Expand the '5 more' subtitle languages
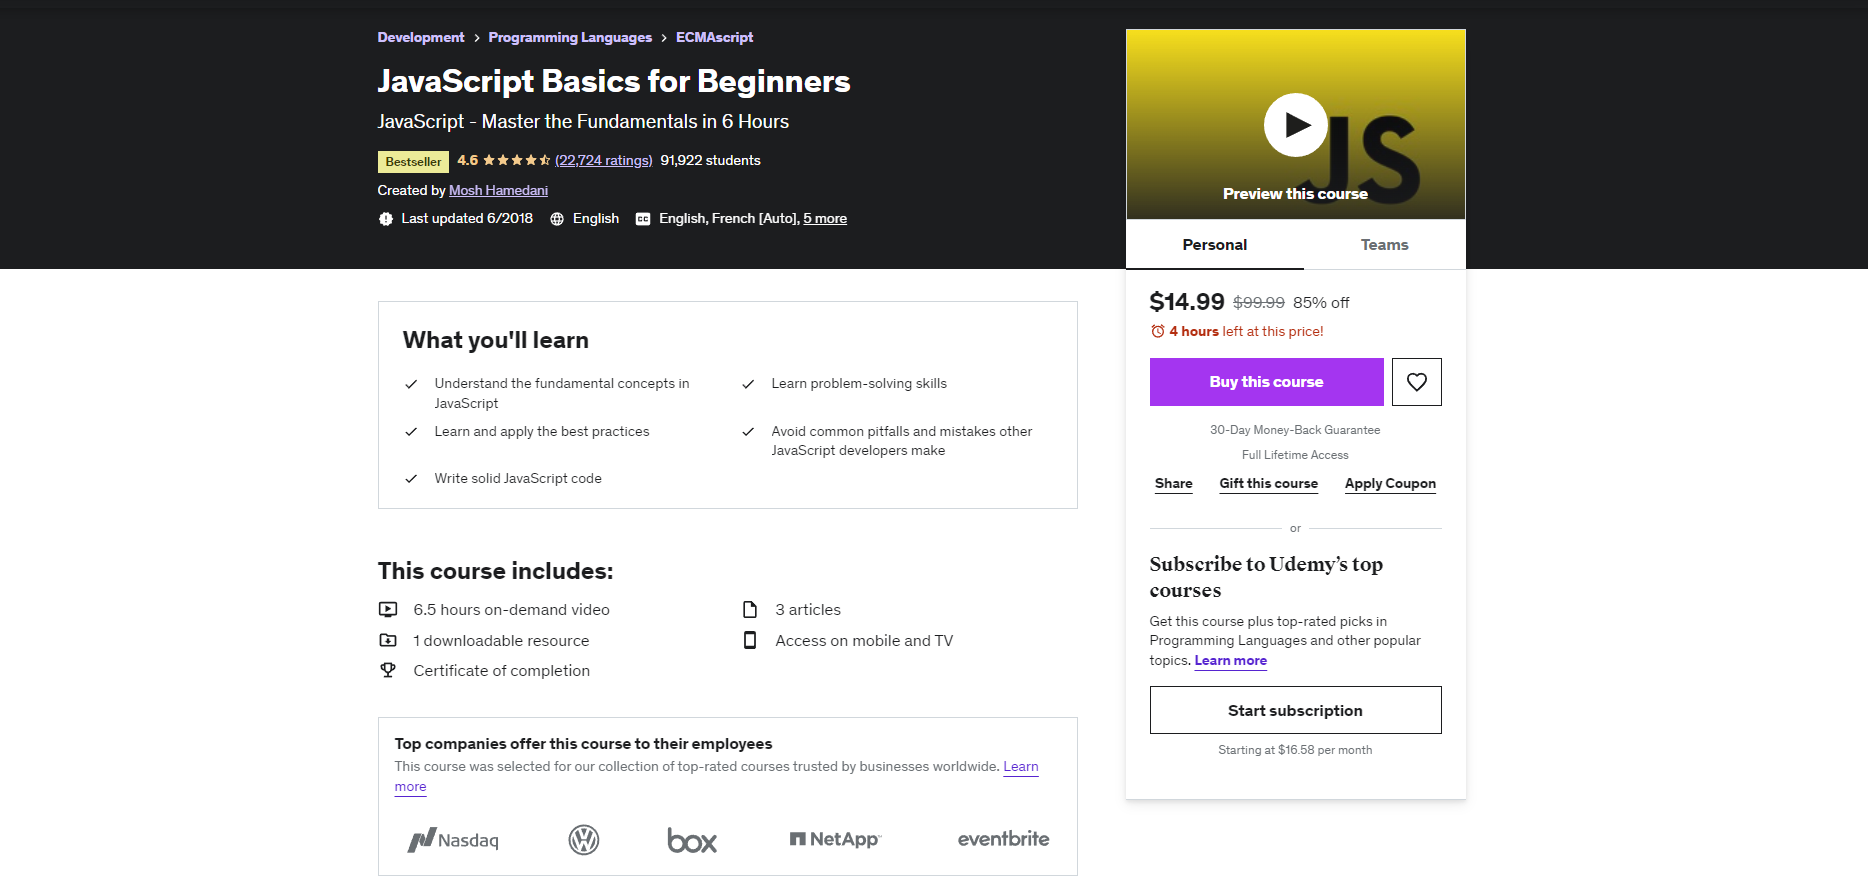 click(x=825, y=219)
